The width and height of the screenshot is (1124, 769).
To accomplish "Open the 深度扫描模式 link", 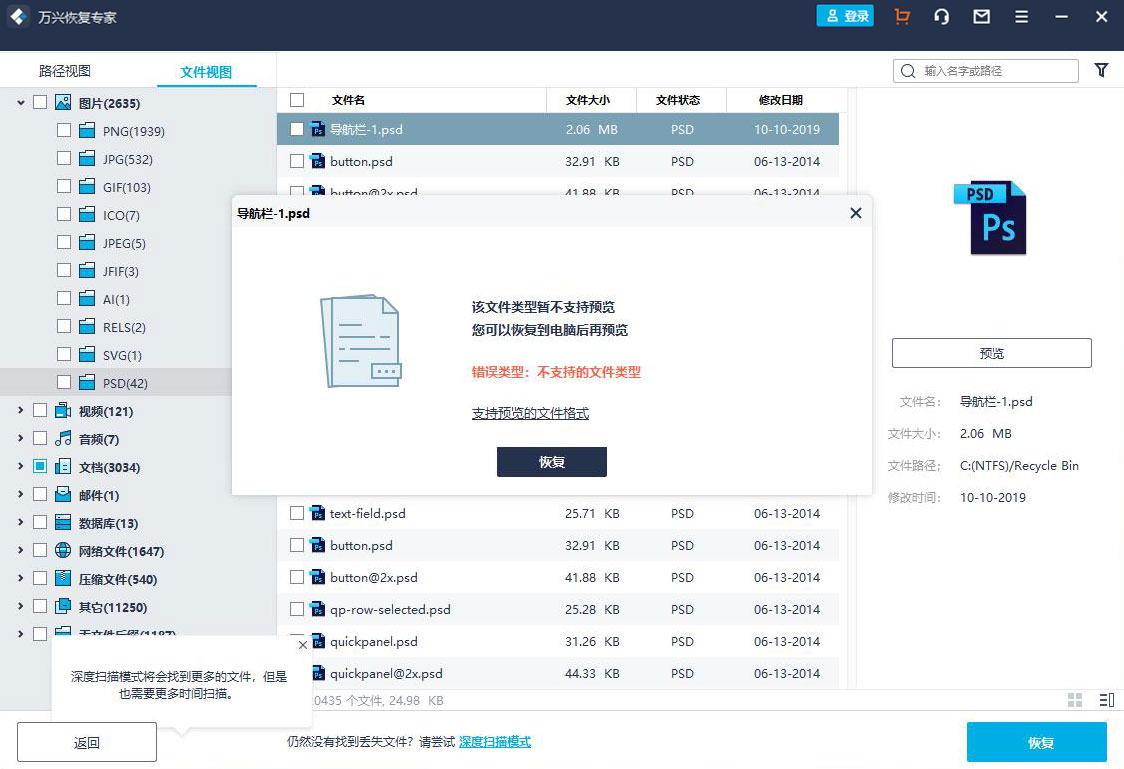I will coord(494,742).
